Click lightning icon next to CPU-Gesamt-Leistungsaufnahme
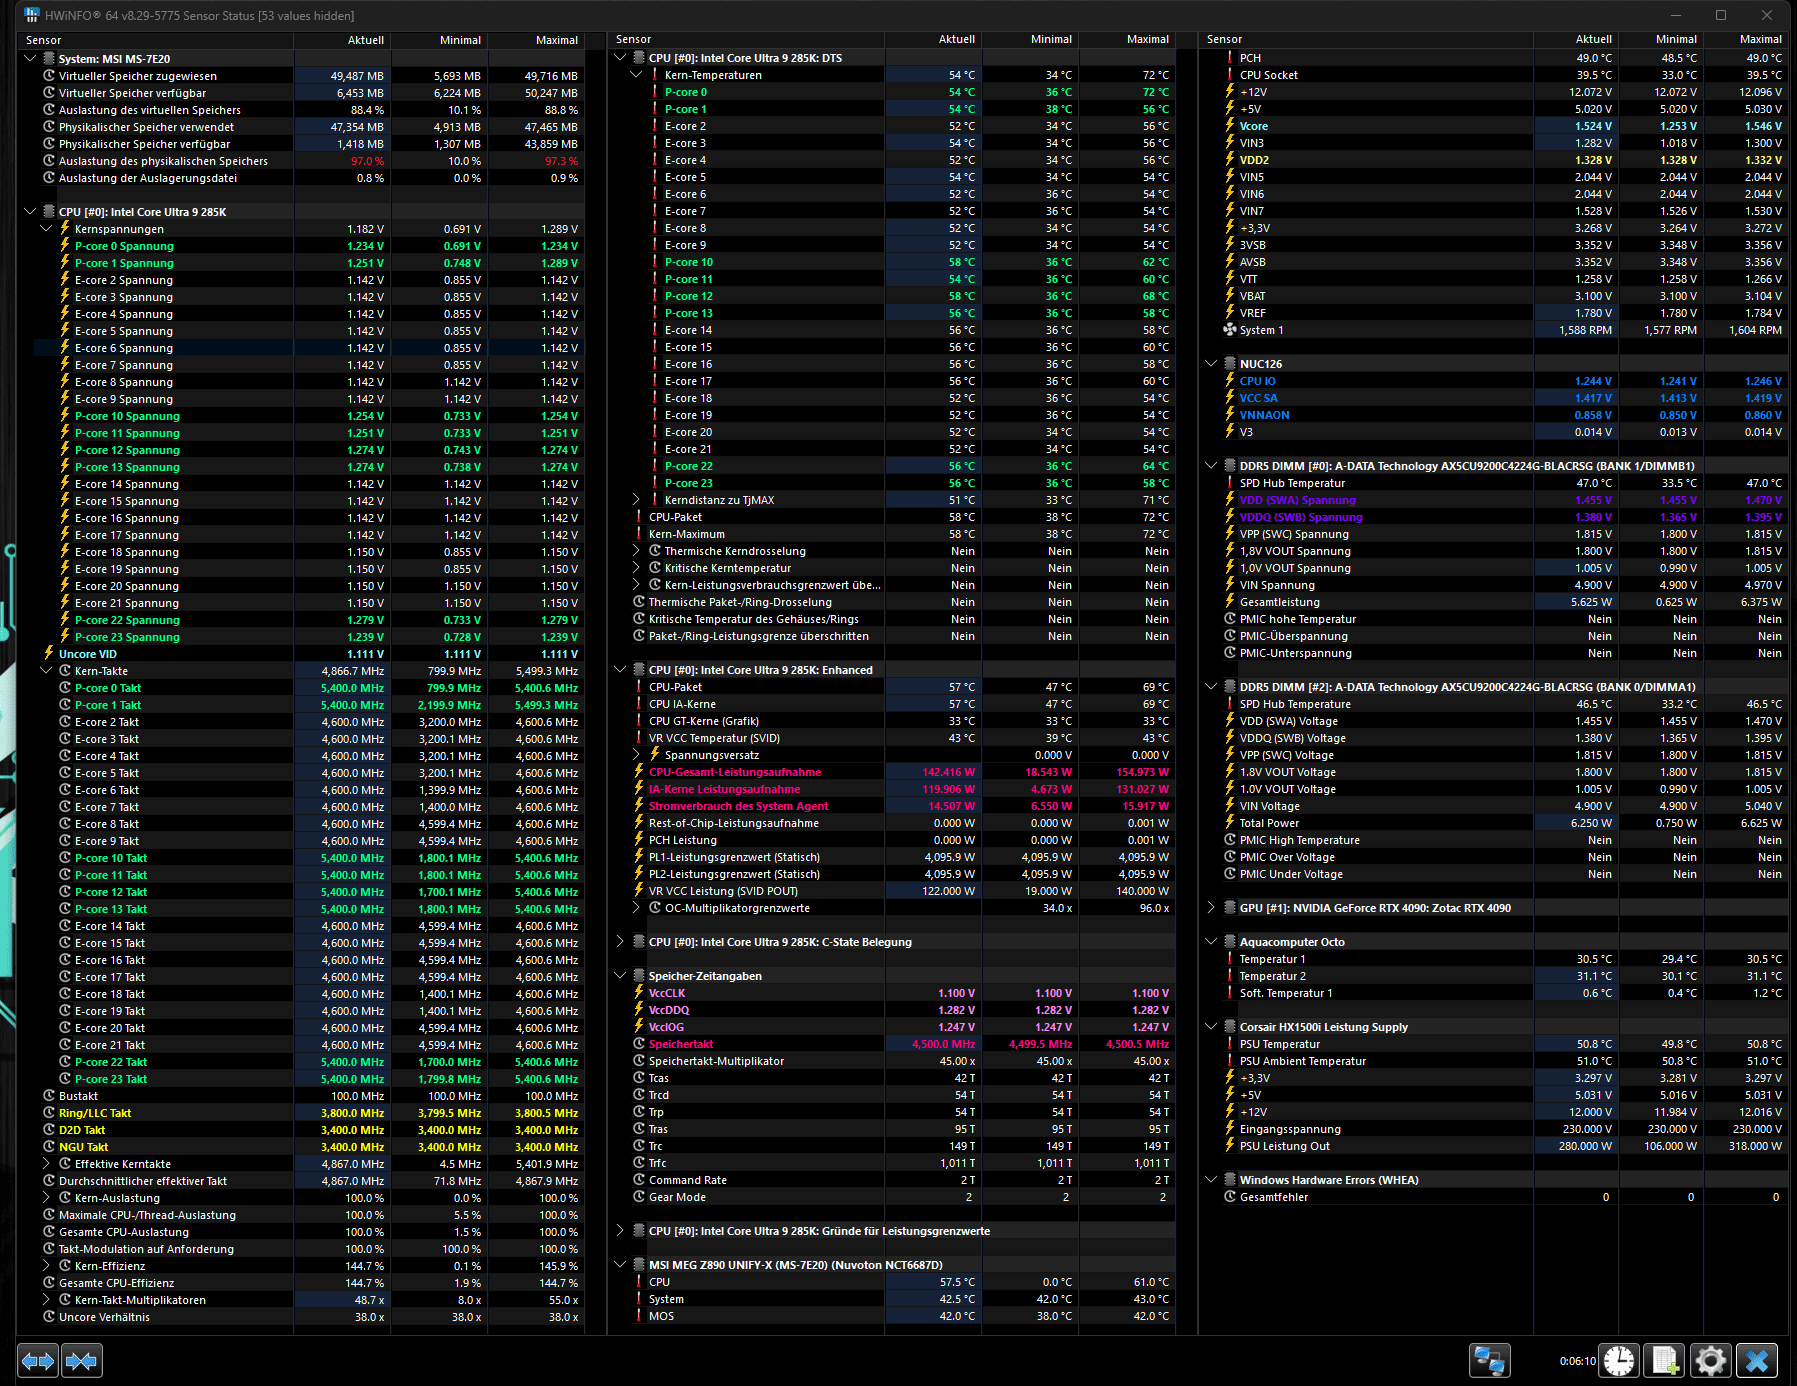This screenshot has width=1797, height=1386. coord(639,772)
